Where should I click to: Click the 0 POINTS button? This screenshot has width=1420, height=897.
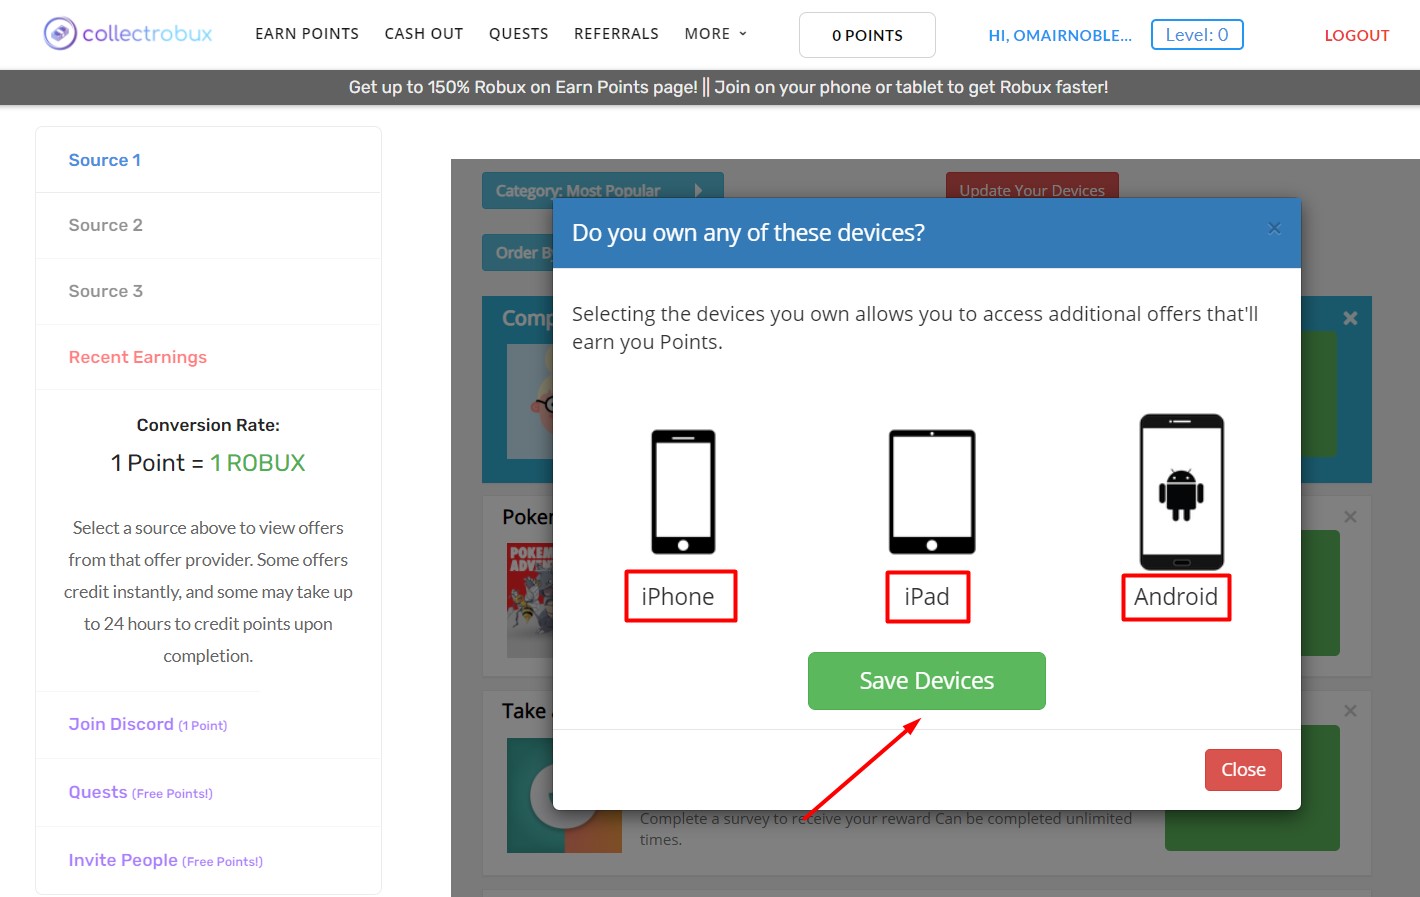click(x=867, y=35)
